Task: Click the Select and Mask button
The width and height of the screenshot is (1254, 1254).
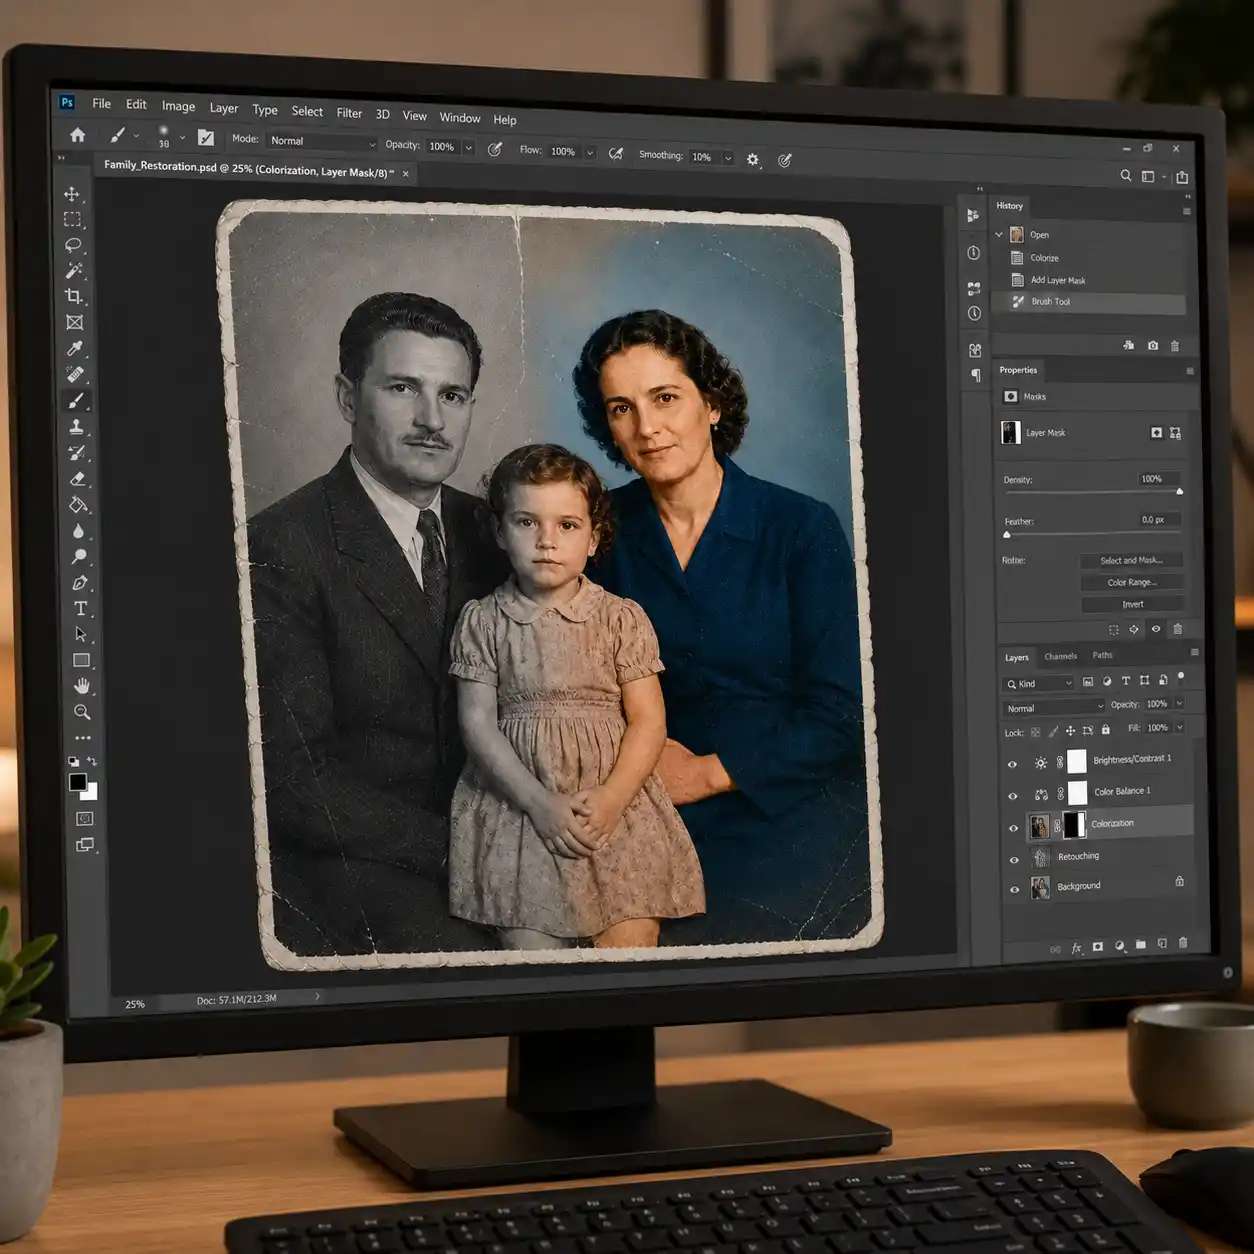Action: [1131, 560]
